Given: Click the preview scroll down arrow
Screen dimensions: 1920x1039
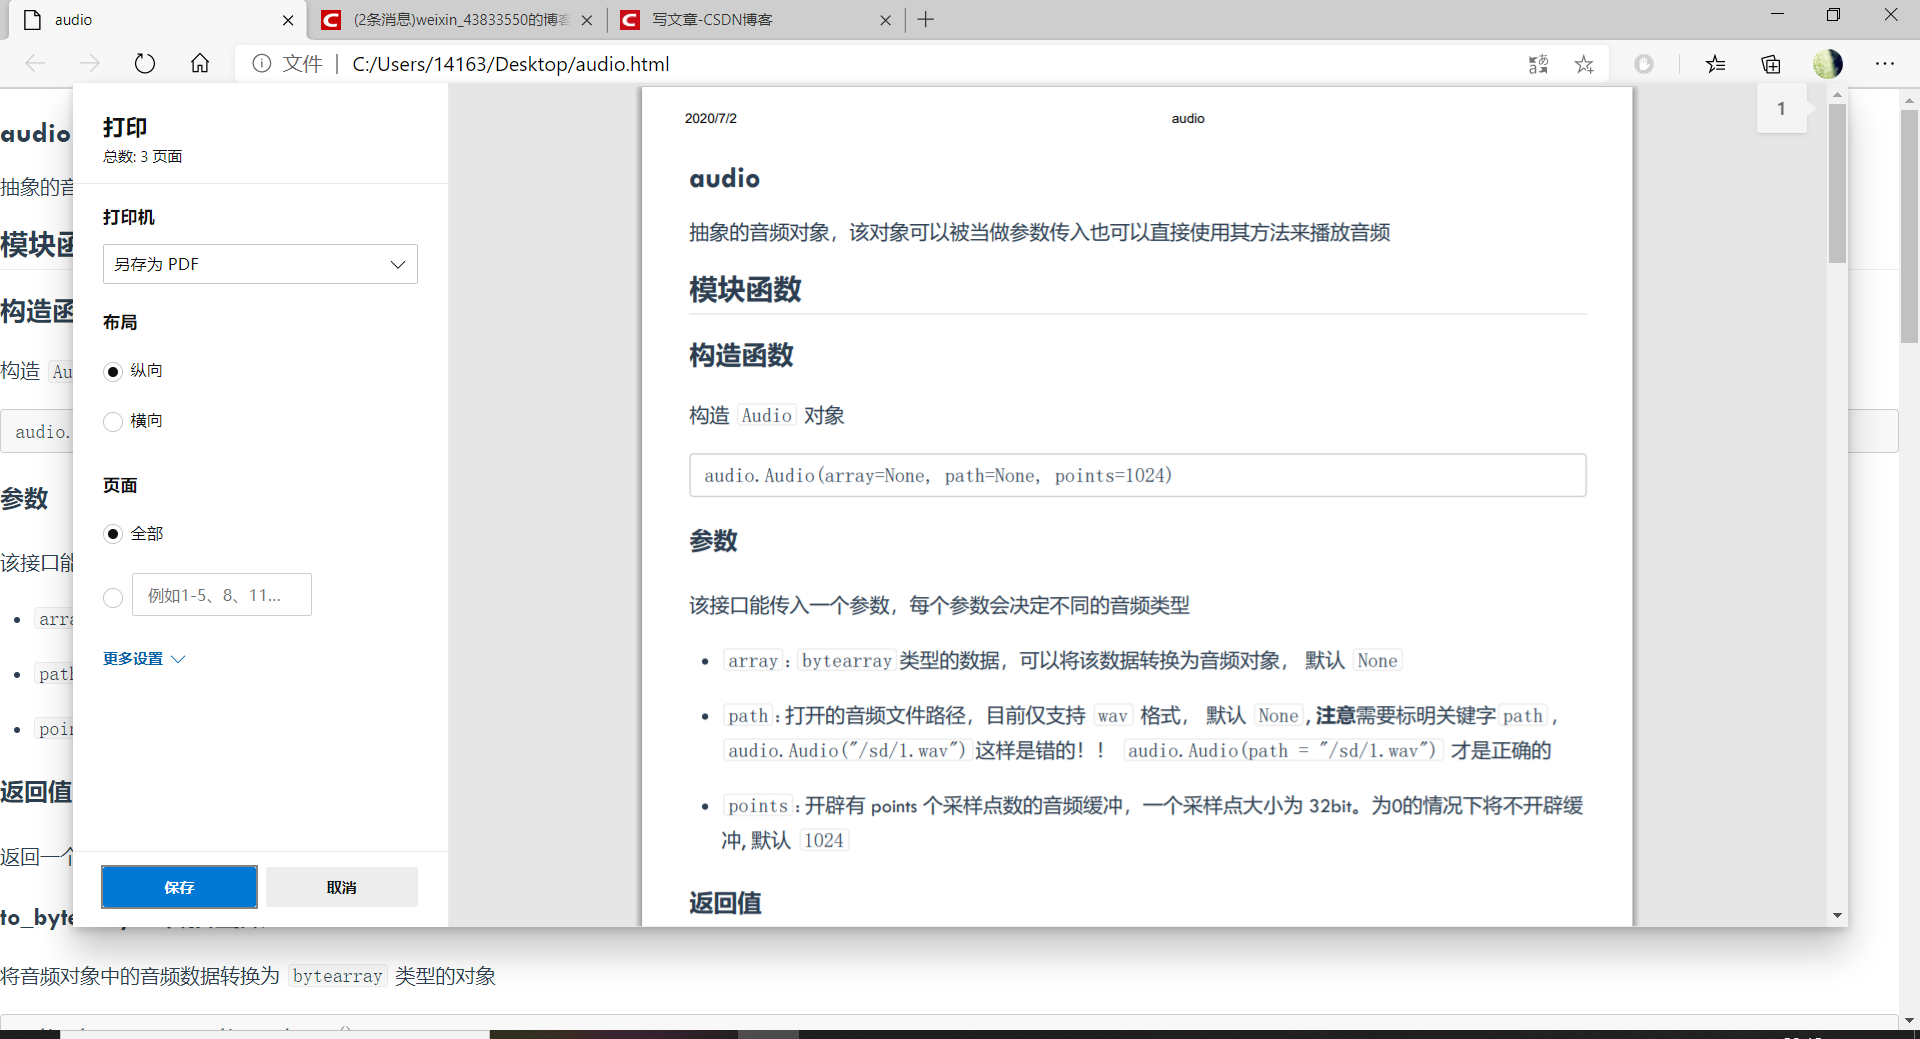Looking at the screenshot, I should pyautogui.click(x=1837, y=916).
